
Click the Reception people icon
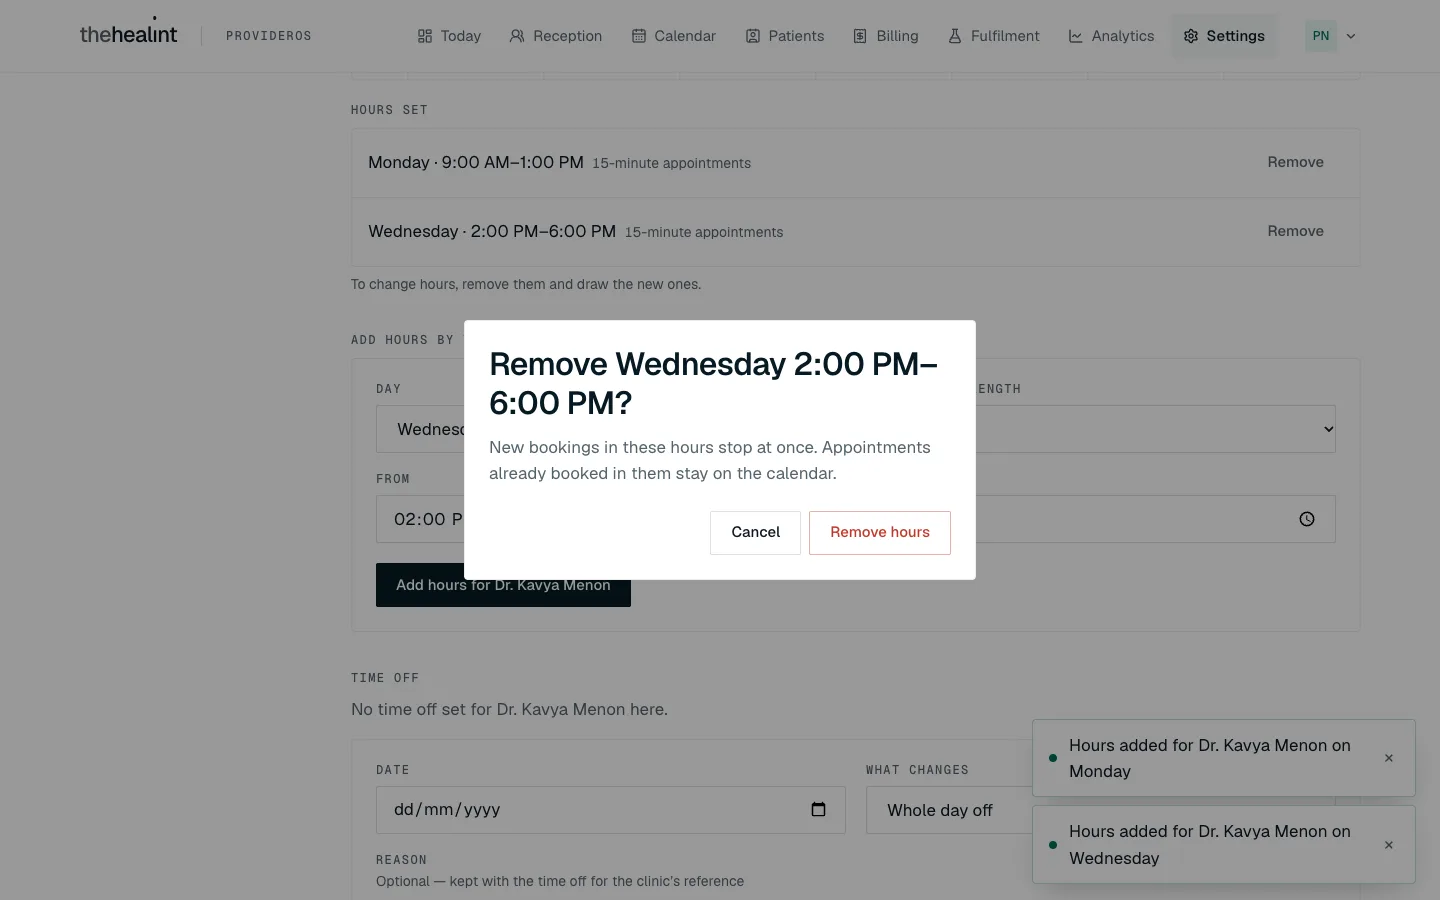pos(517,36)
